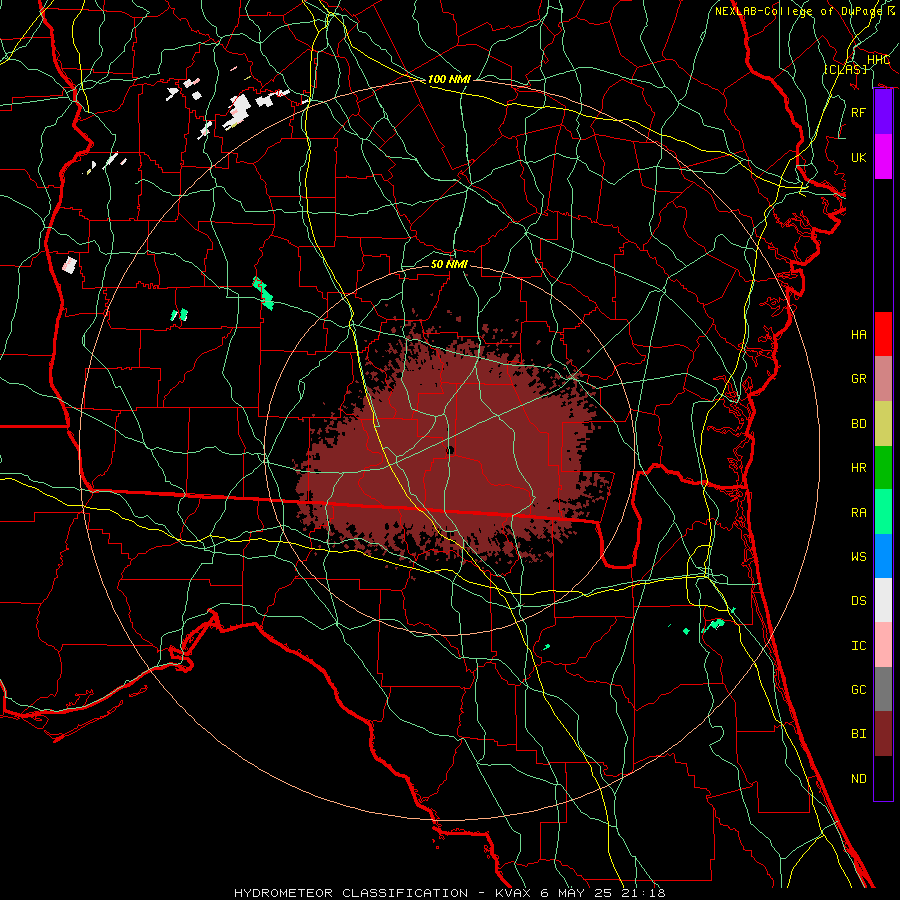Screen dimensions: 900x900
Task: Click the '(CLAS)' units label
Action: click(x=845, y=69)
